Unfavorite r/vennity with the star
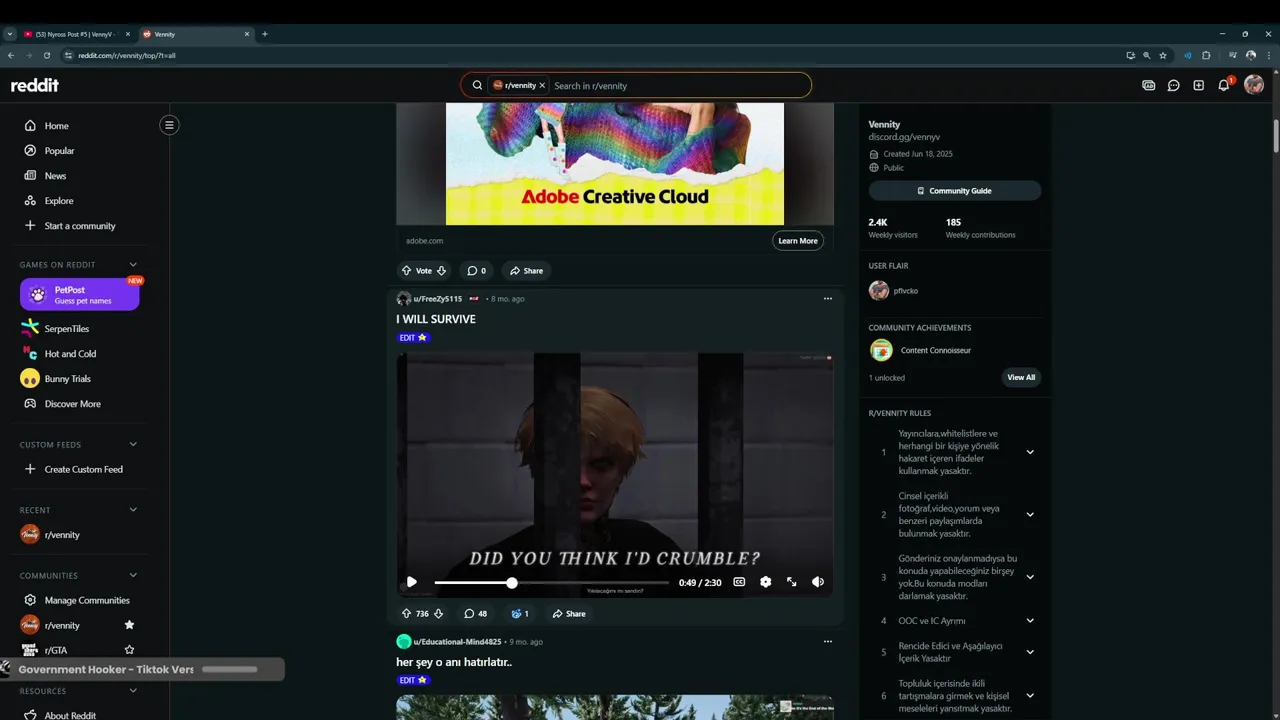The image size is (1280, 720). (x=129, y=625)
